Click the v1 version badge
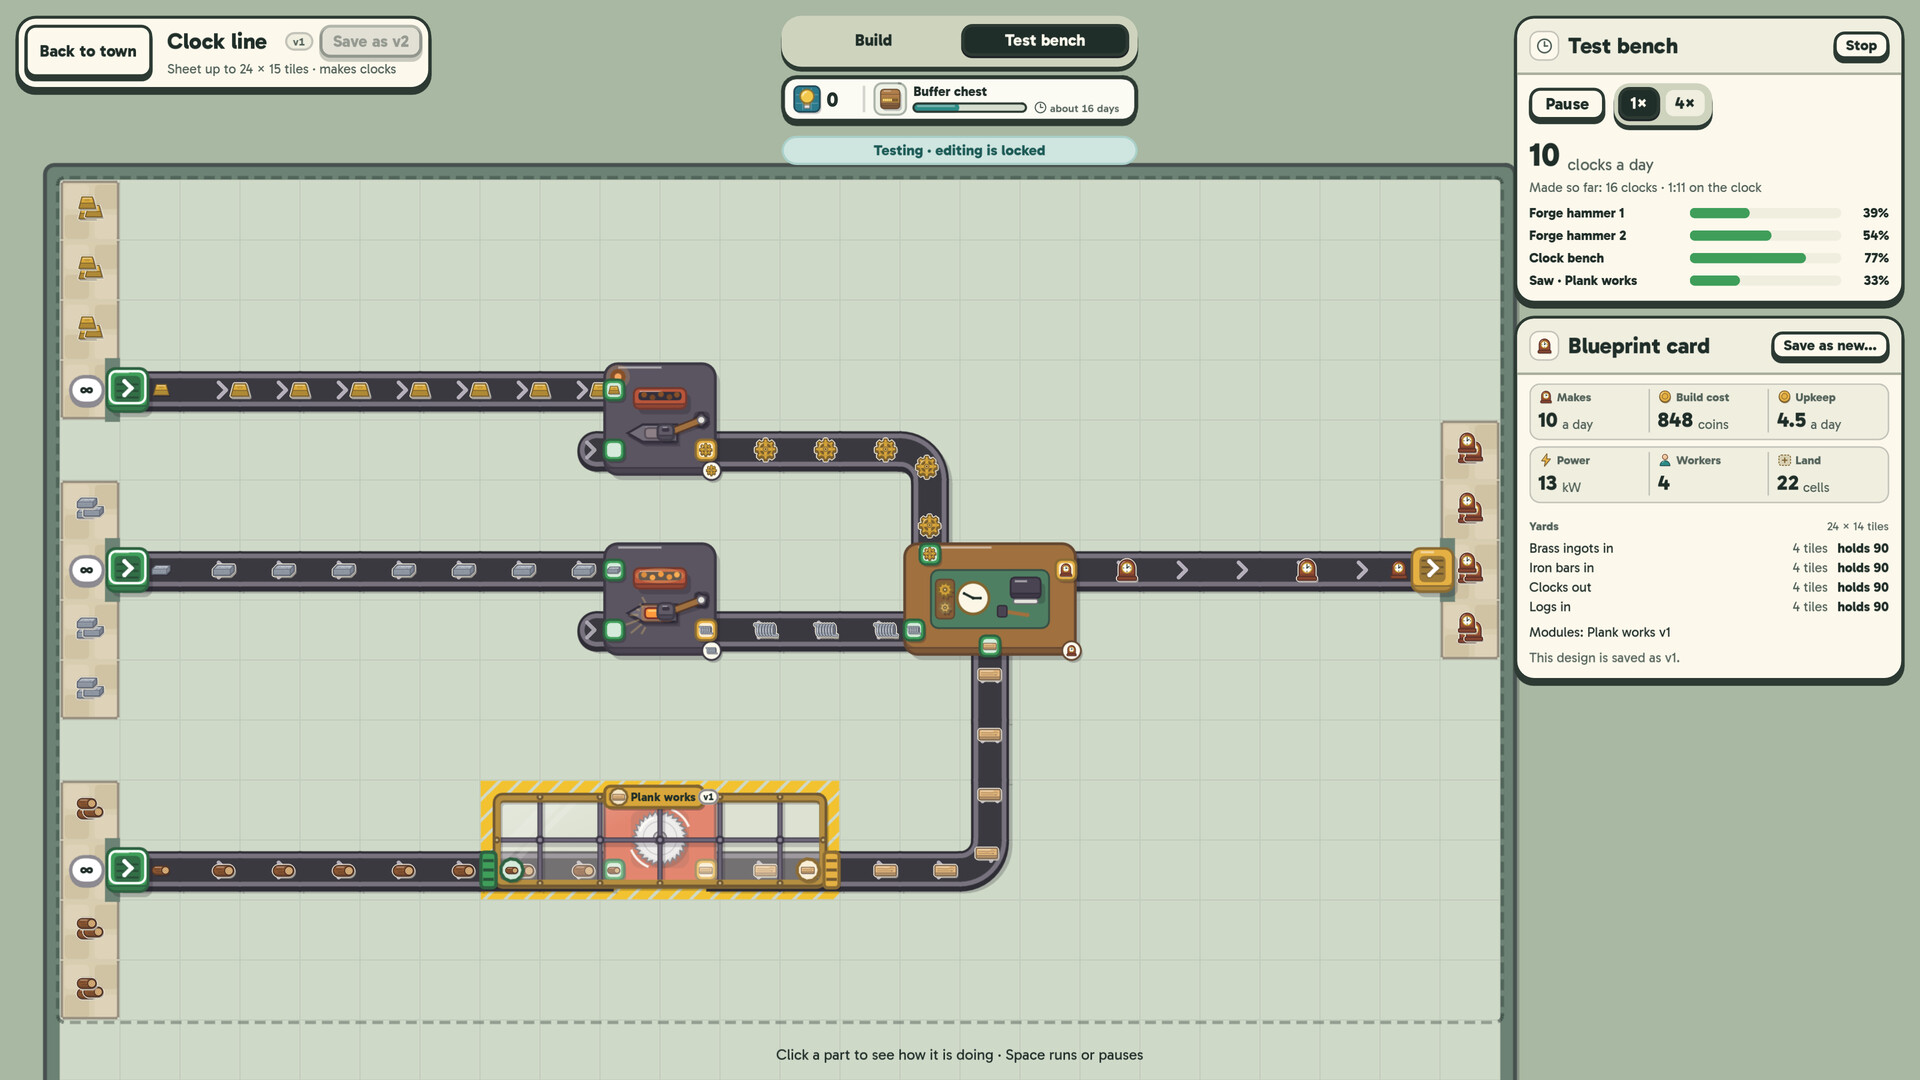This screenshot has width=1920, height=1080. [298, 42]
